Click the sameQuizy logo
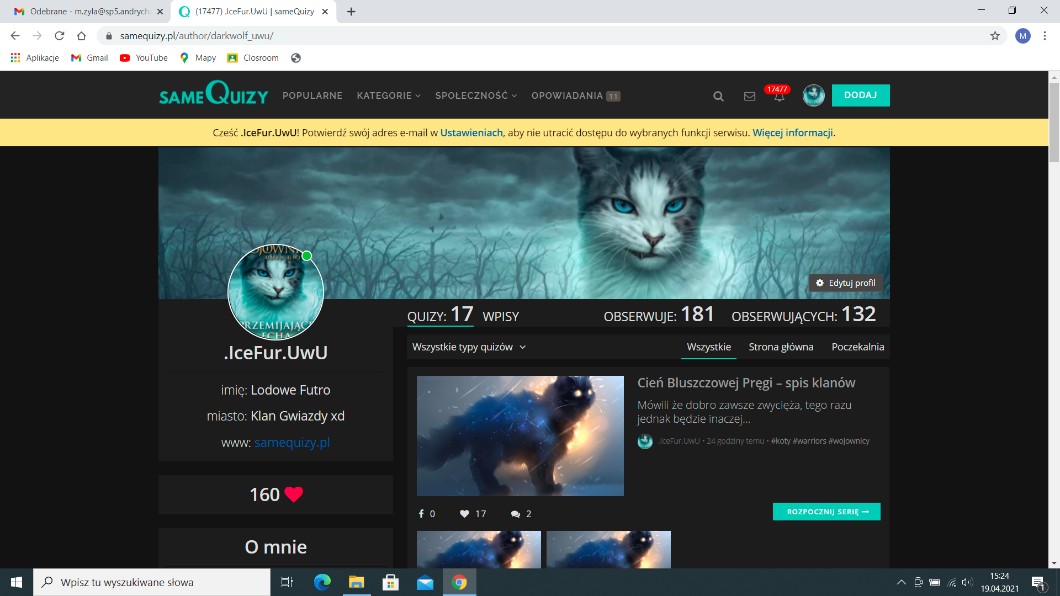The image size is (1060, 596). [213, 95]
